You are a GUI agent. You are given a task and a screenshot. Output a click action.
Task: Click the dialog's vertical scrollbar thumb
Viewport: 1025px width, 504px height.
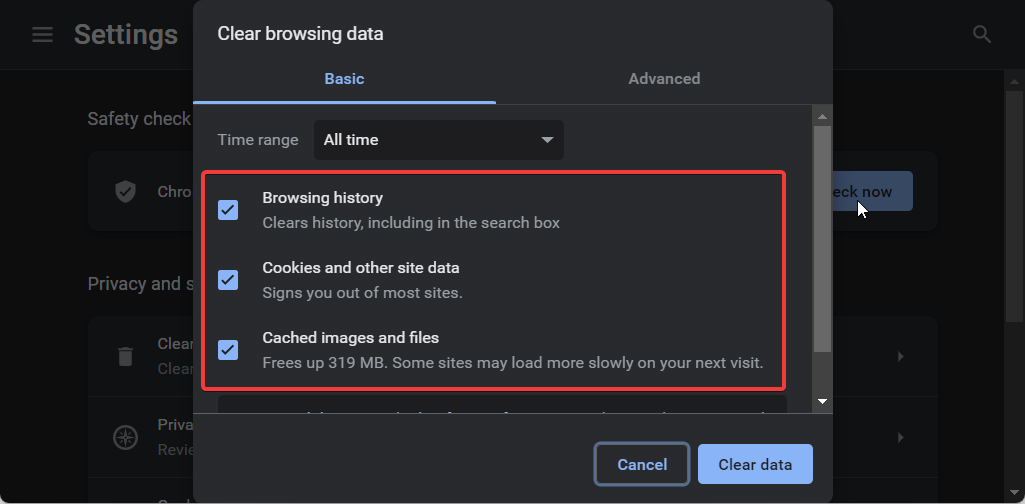[x=822, y=240]
